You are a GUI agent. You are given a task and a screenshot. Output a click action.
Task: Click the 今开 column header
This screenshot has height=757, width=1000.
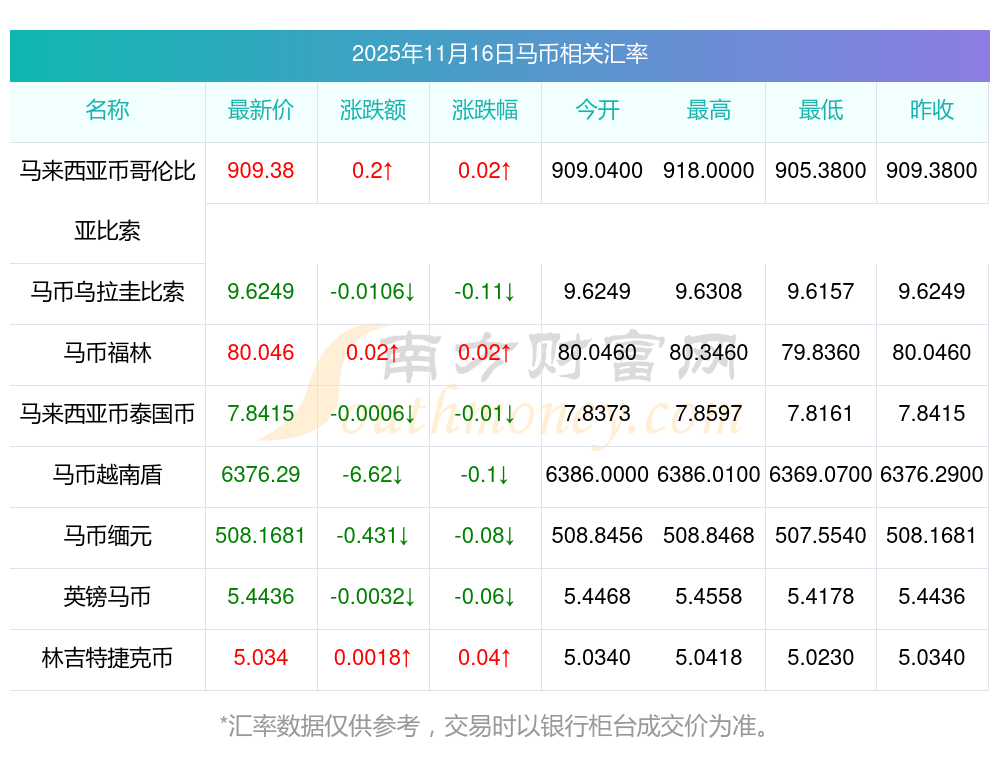[x=597, y=110]
